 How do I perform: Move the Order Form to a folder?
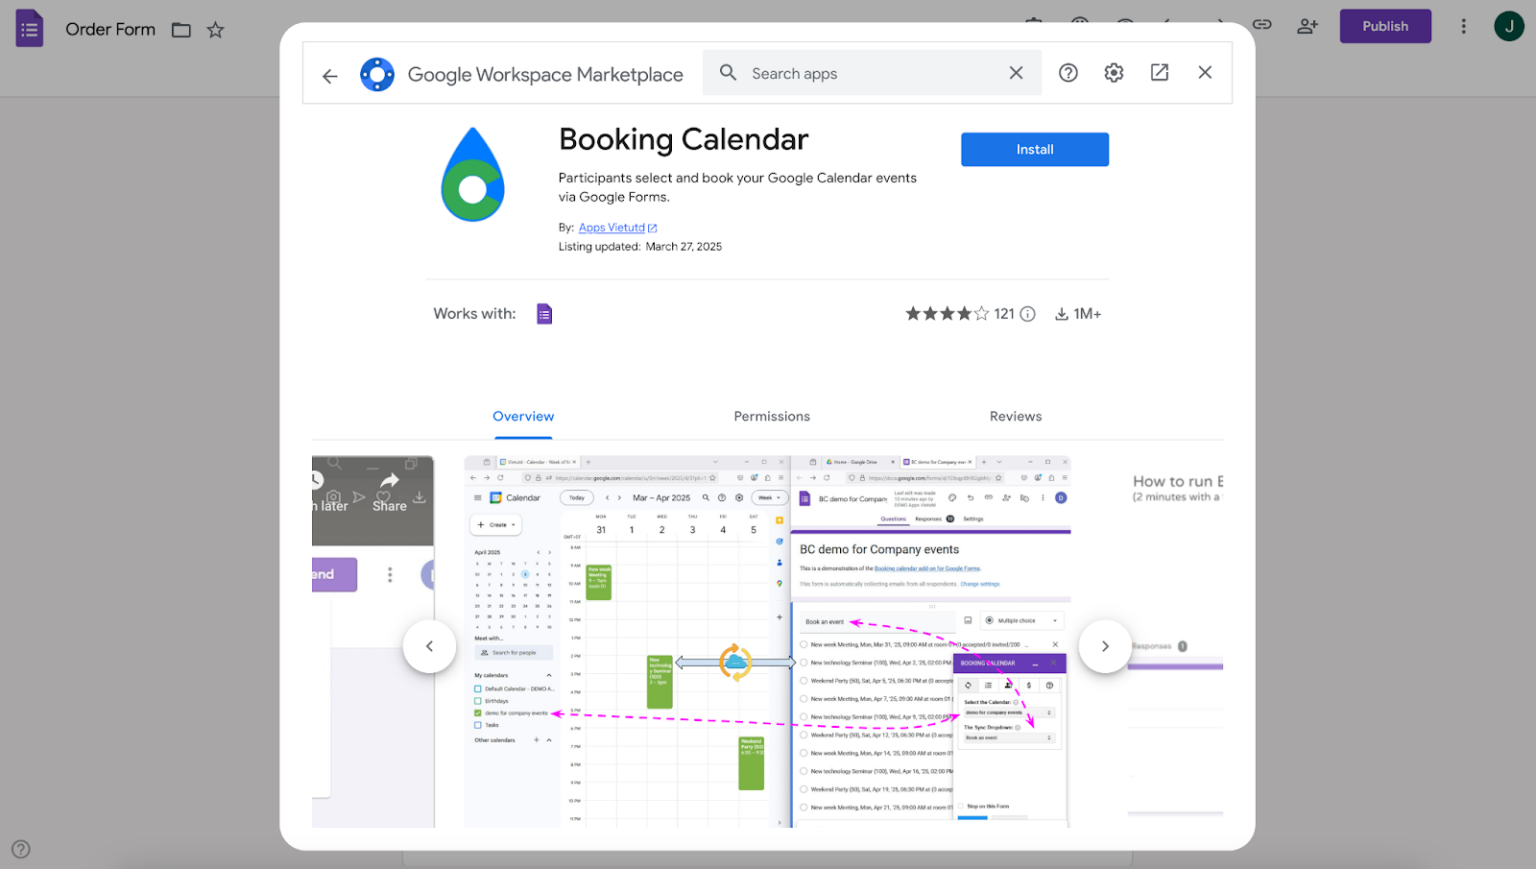181,30
